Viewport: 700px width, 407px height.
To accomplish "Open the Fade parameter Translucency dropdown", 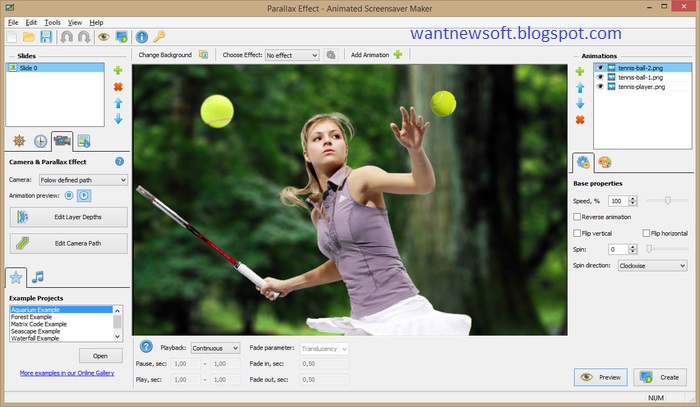I will [x=324, y=349].
